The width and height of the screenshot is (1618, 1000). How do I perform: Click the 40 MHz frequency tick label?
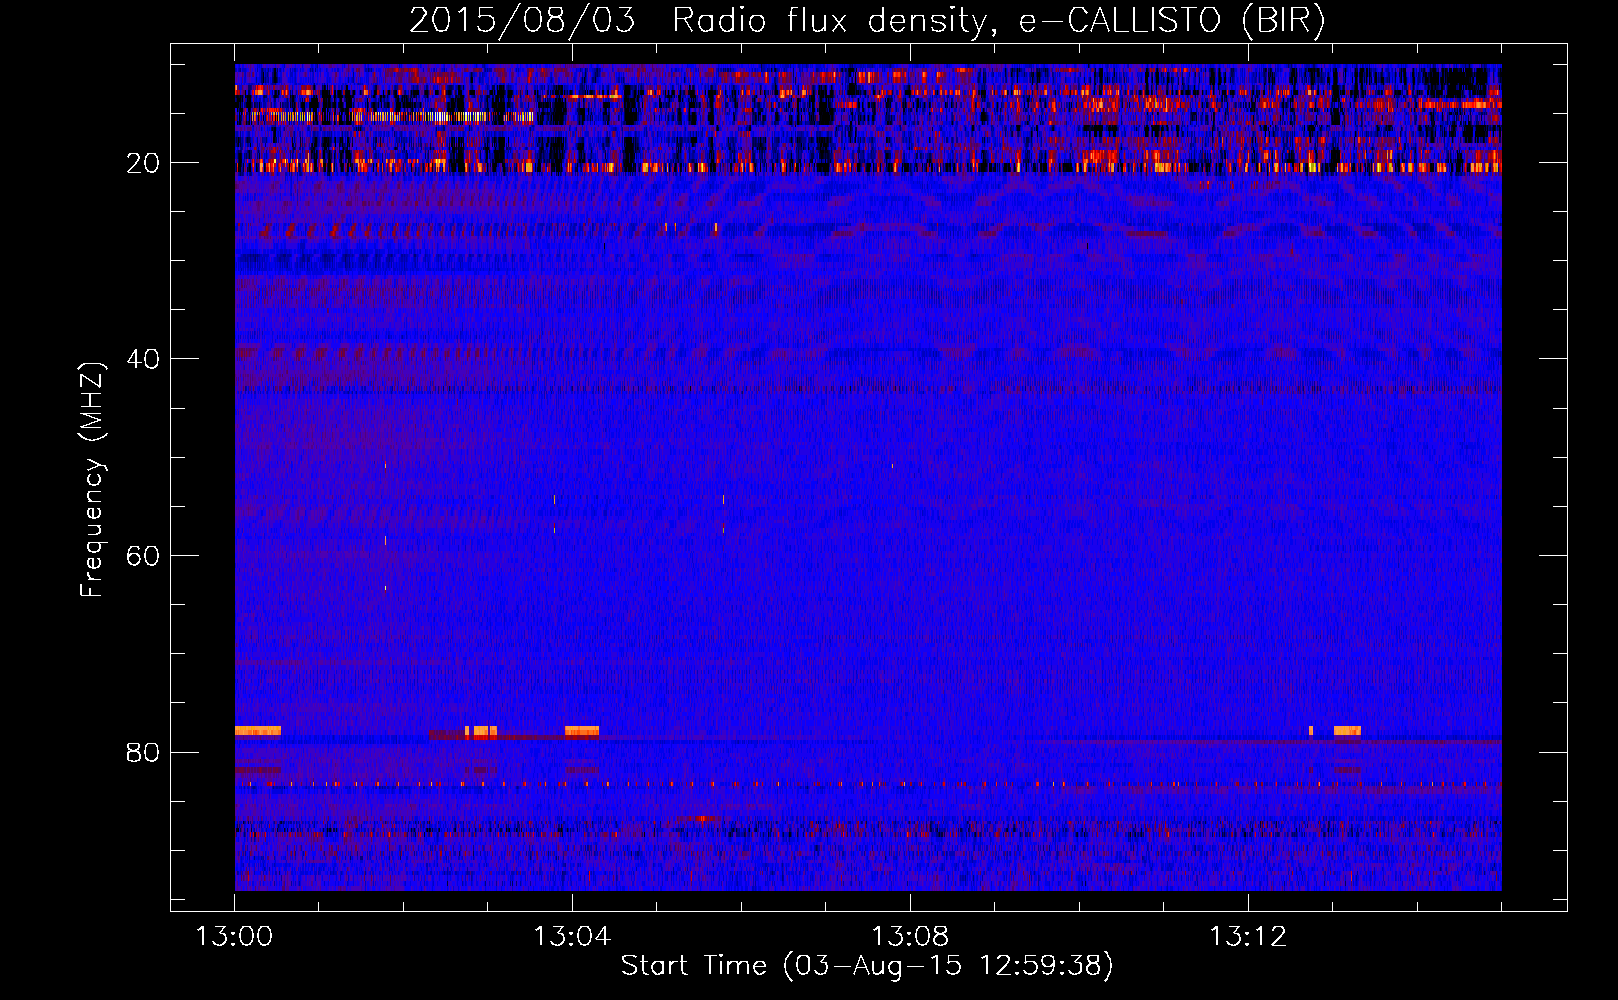coord(144,359)
